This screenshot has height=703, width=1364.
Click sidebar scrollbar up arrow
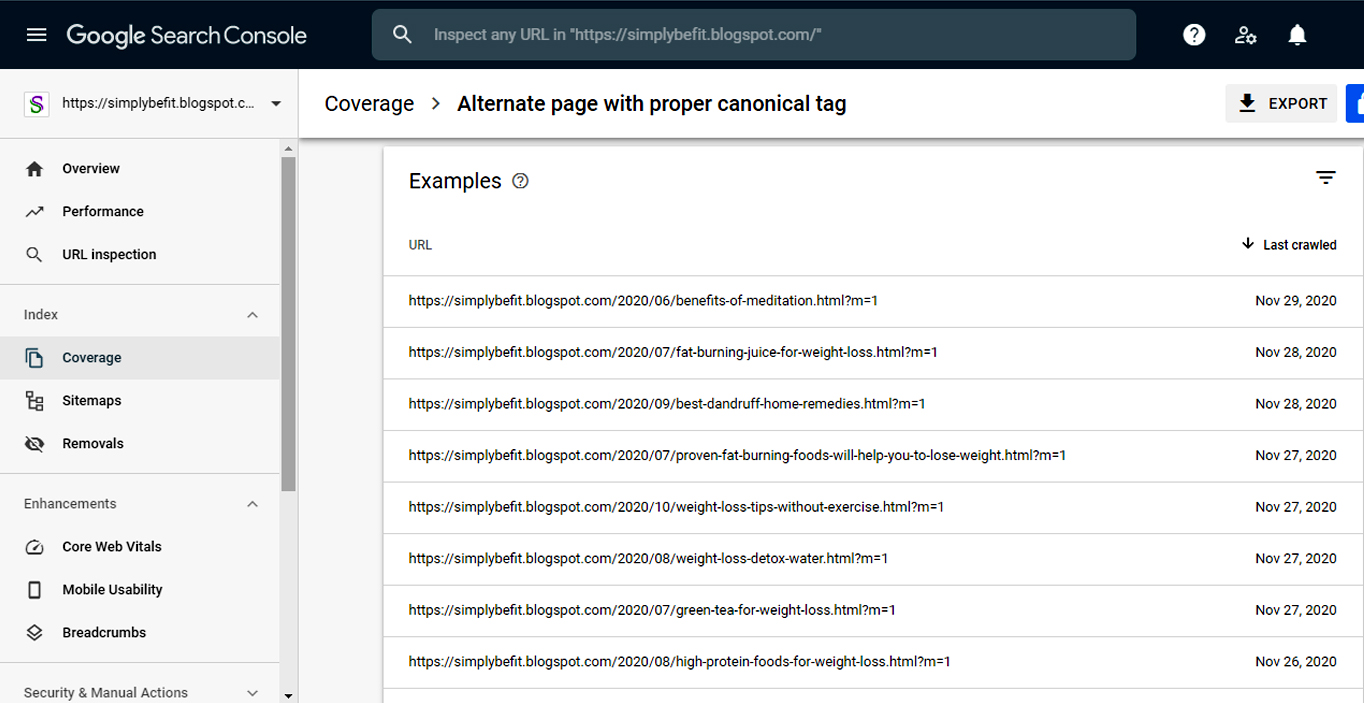(x=288, y=150)
